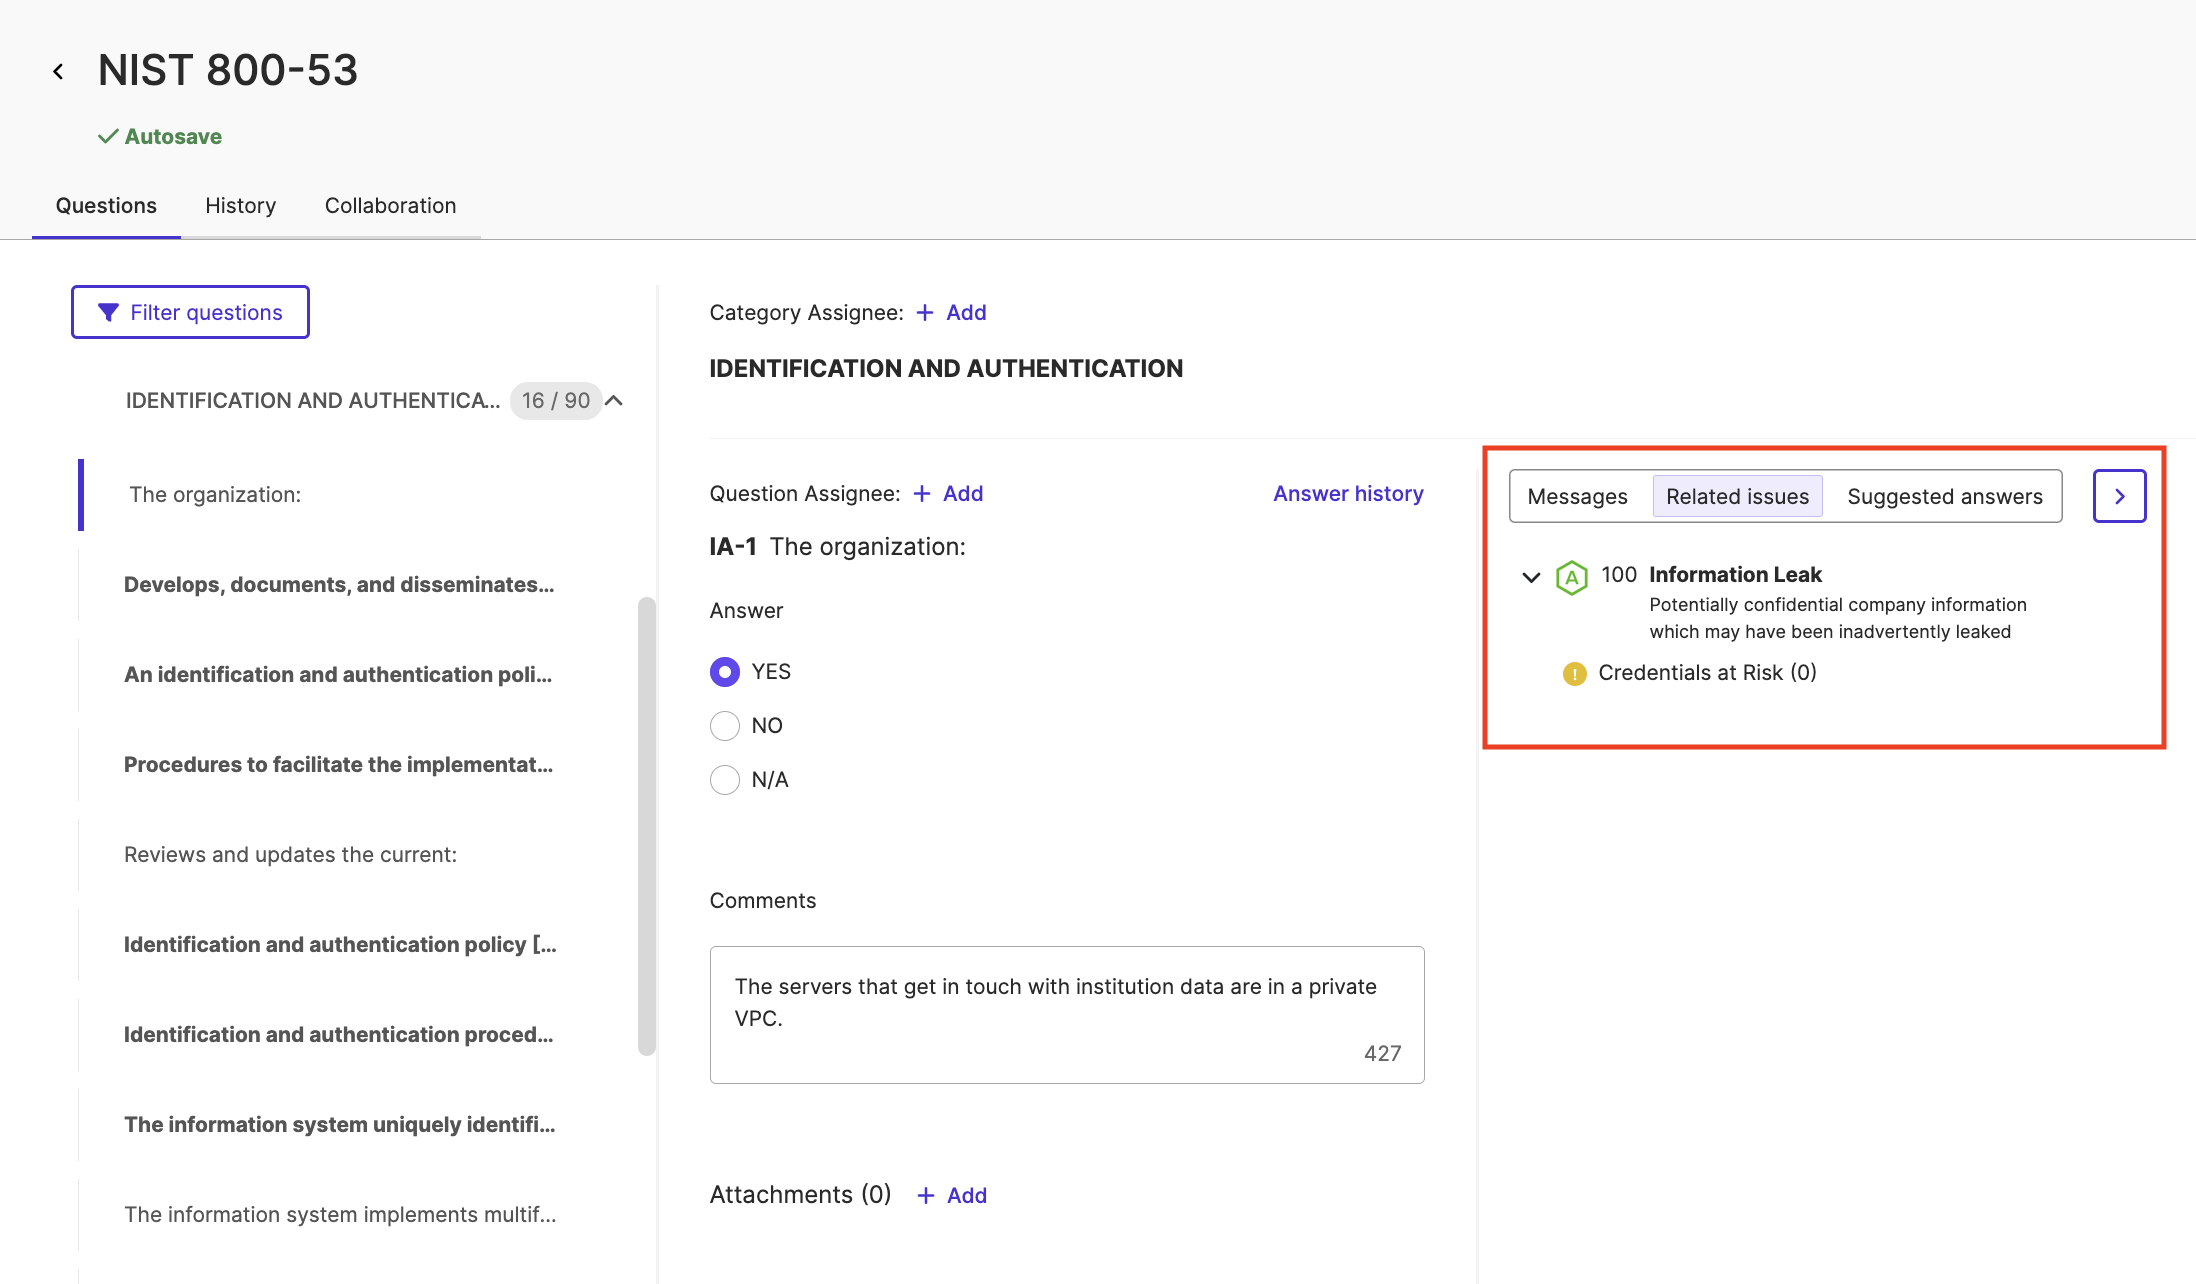Add a Question Assignee
The image size is (2196, 1284).
(x=948, y=494)
